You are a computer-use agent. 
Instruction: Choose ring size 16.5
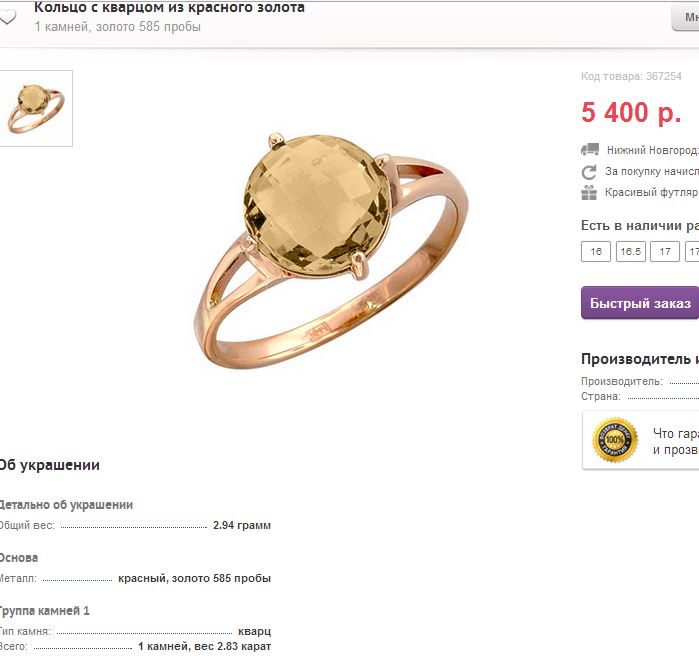(x=630, y=251)
